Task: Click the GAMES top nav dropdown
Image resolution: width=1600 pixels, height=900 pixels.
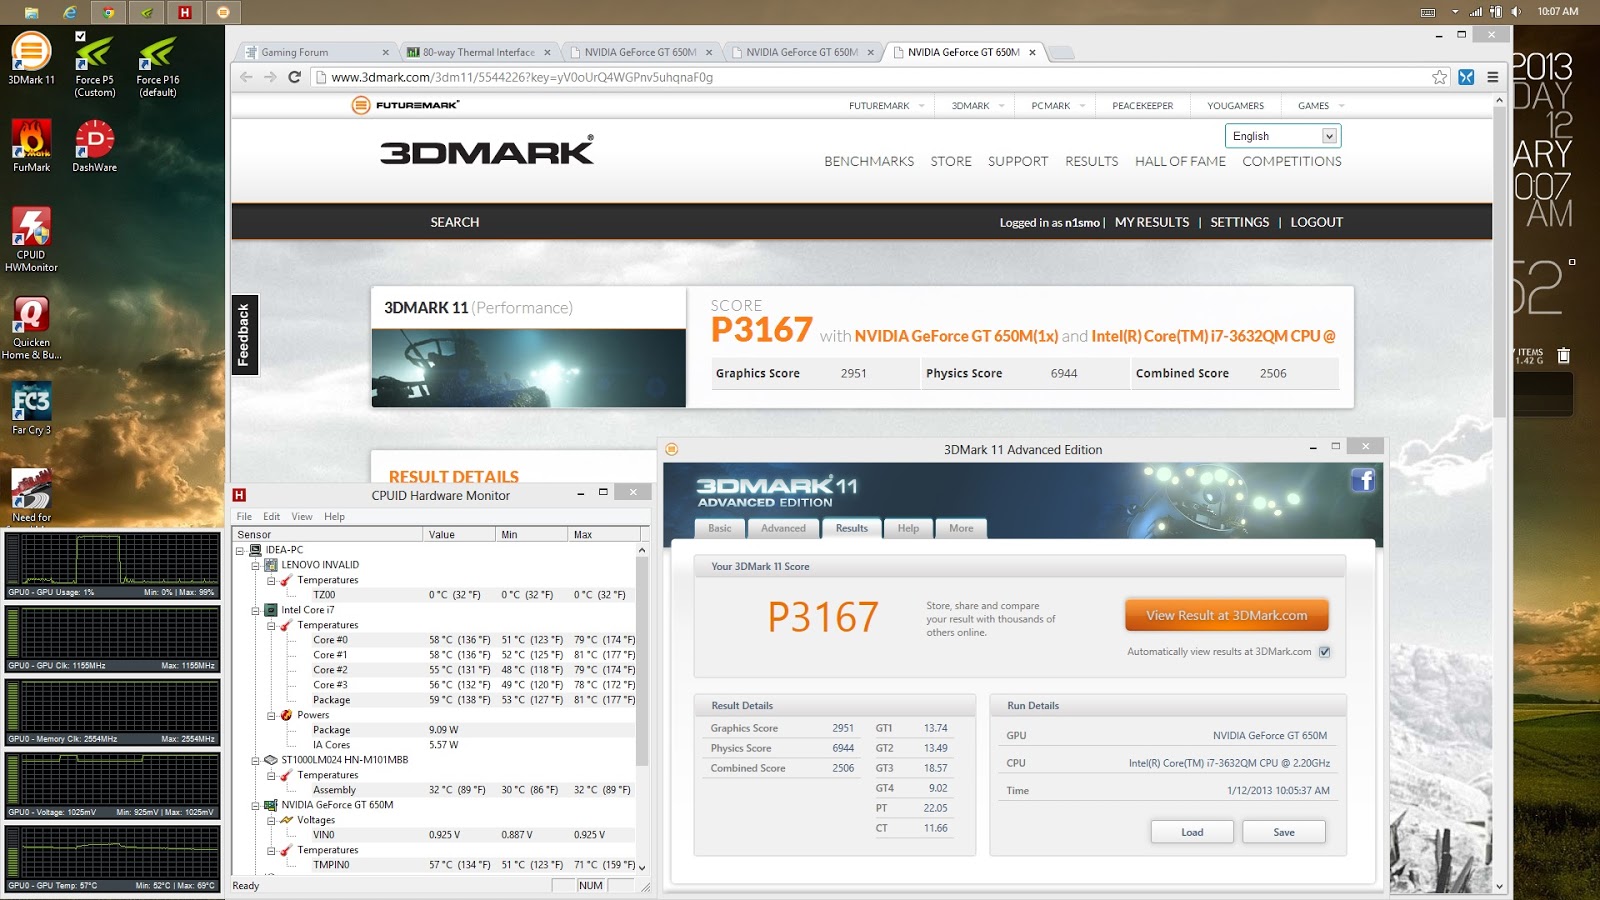Action: pyautogui.click(x=1320, y=105)
